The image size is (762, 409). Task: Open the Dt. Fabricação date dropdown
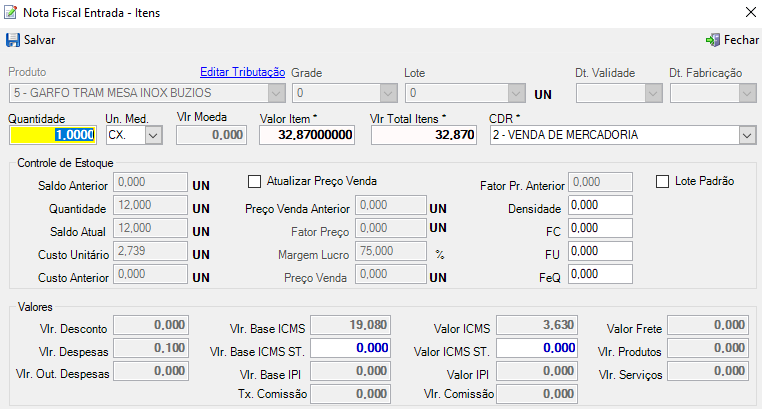746,93
